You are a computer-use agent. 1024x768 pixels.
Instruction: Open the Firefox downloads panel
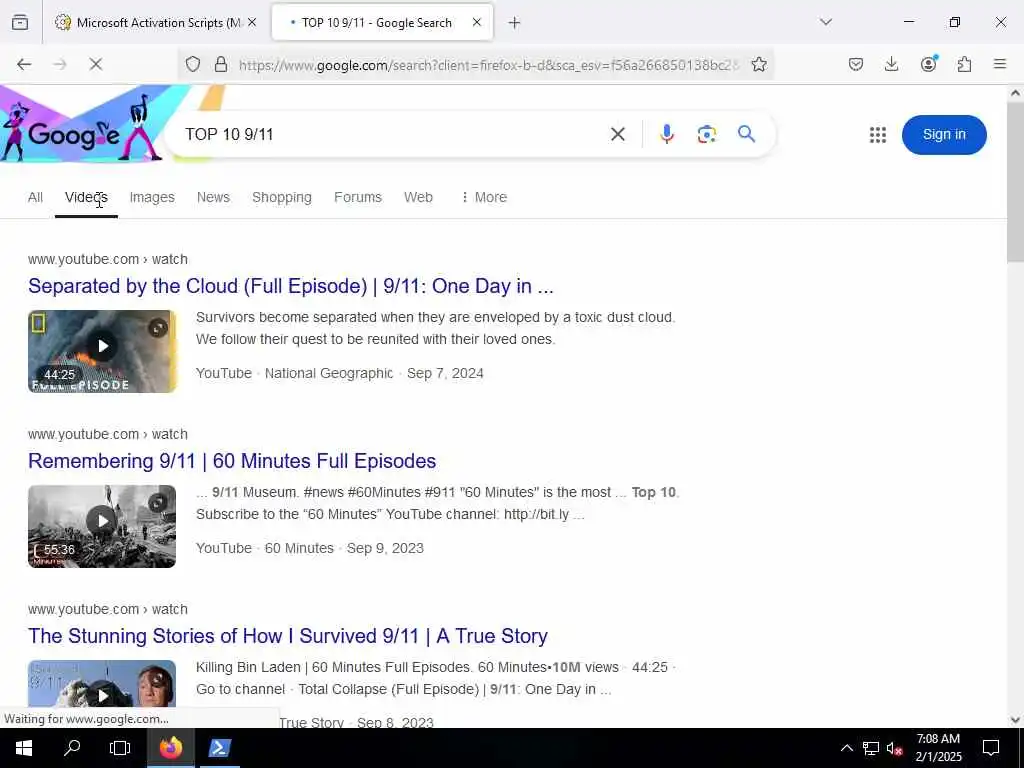[x=891, y=64]
